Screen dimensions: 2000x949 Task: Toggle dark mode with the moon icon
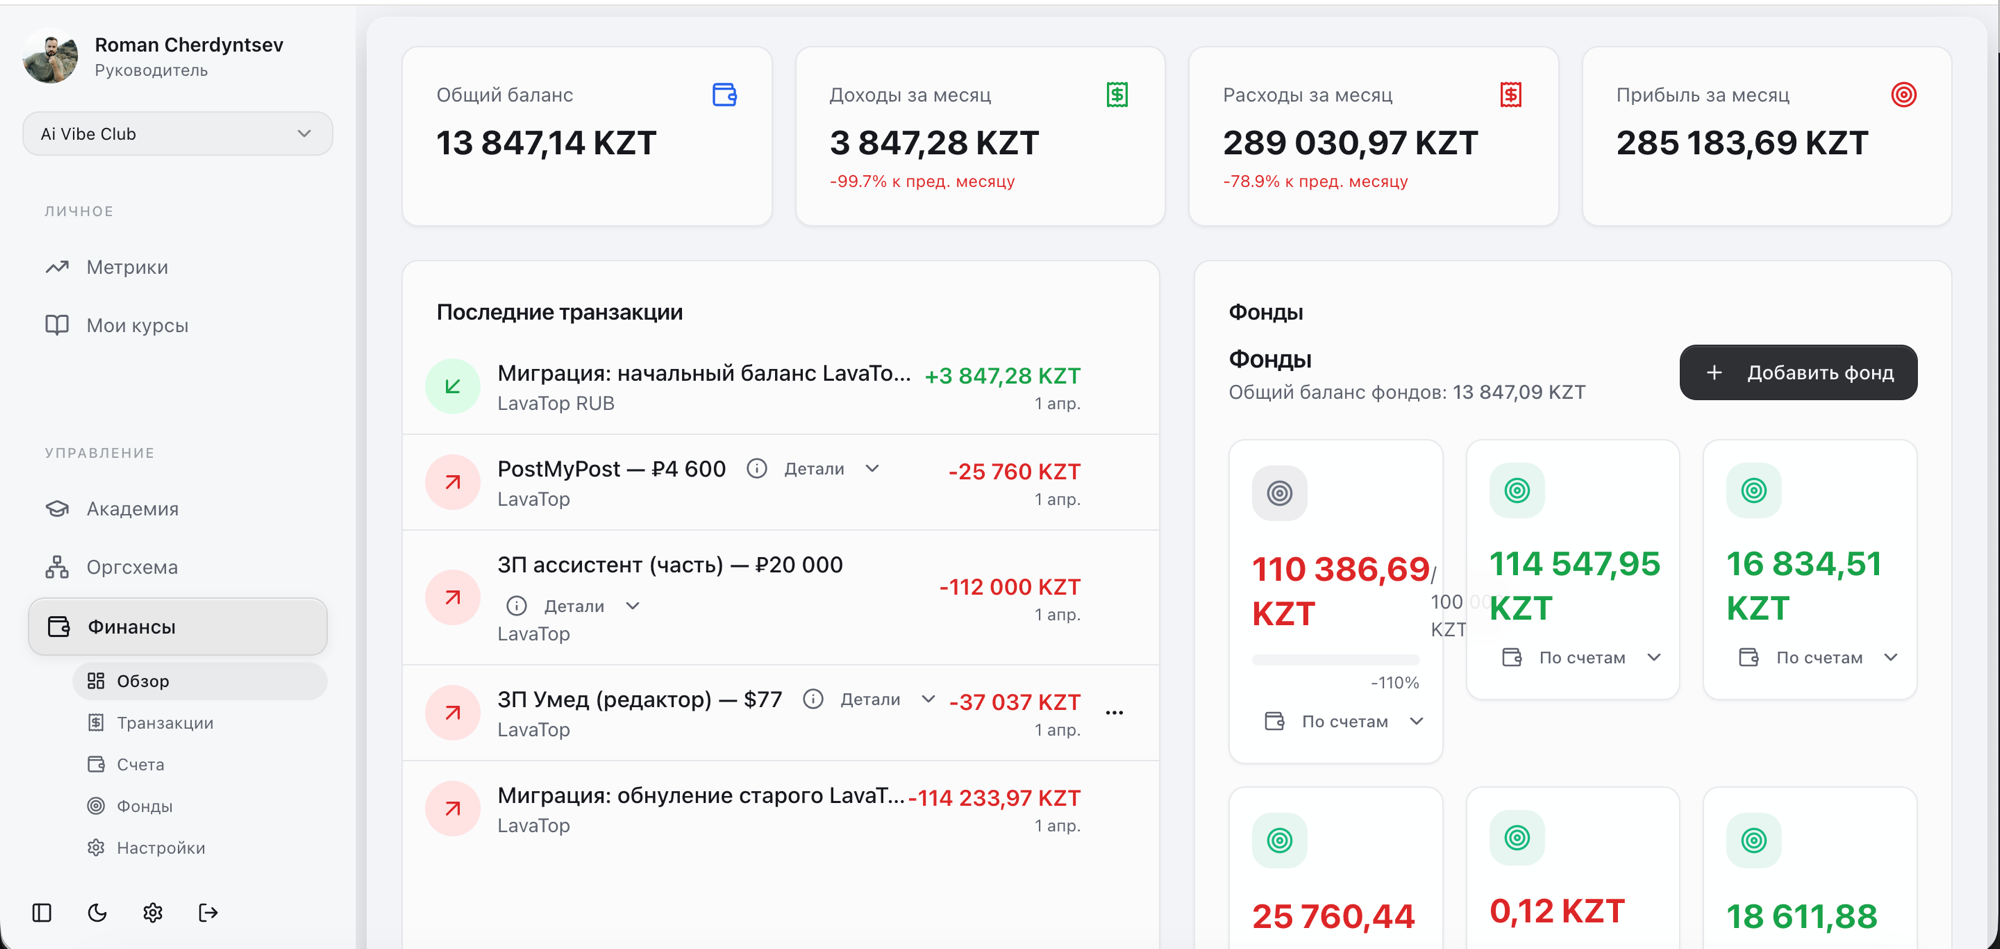point(97,913)
